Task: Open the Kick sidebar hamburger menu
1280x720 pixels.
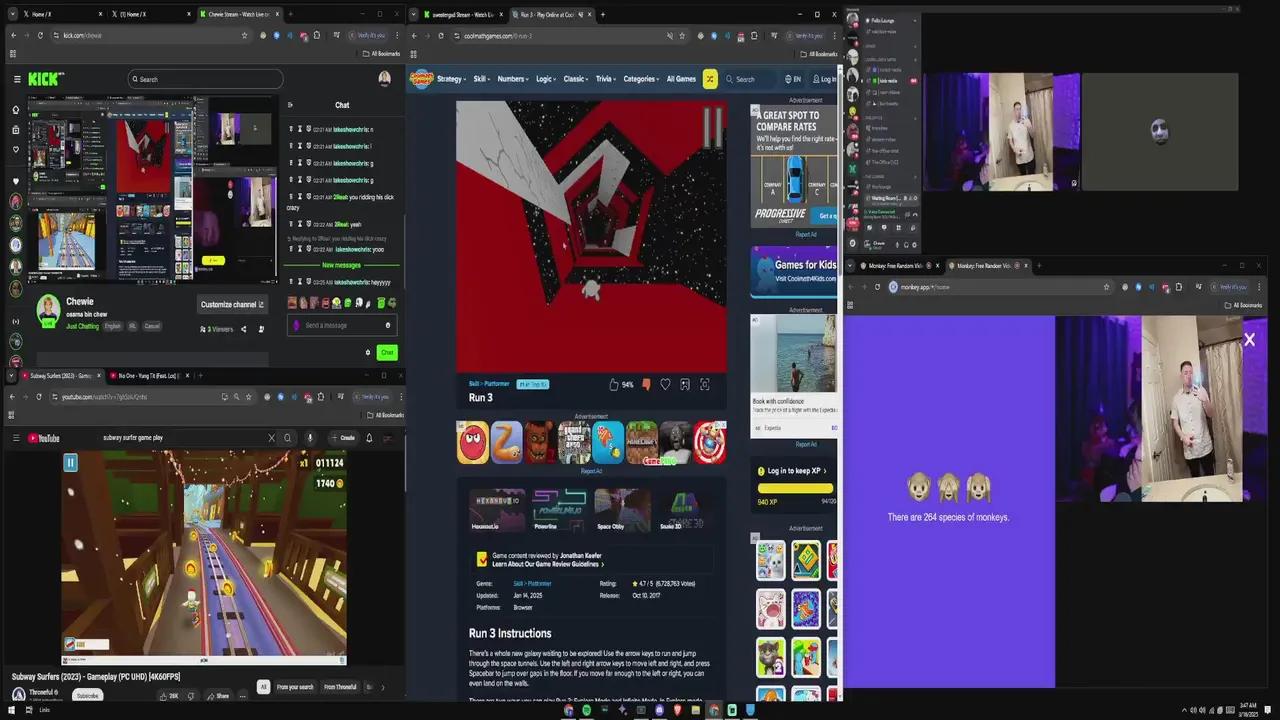Action: (16, 79)
